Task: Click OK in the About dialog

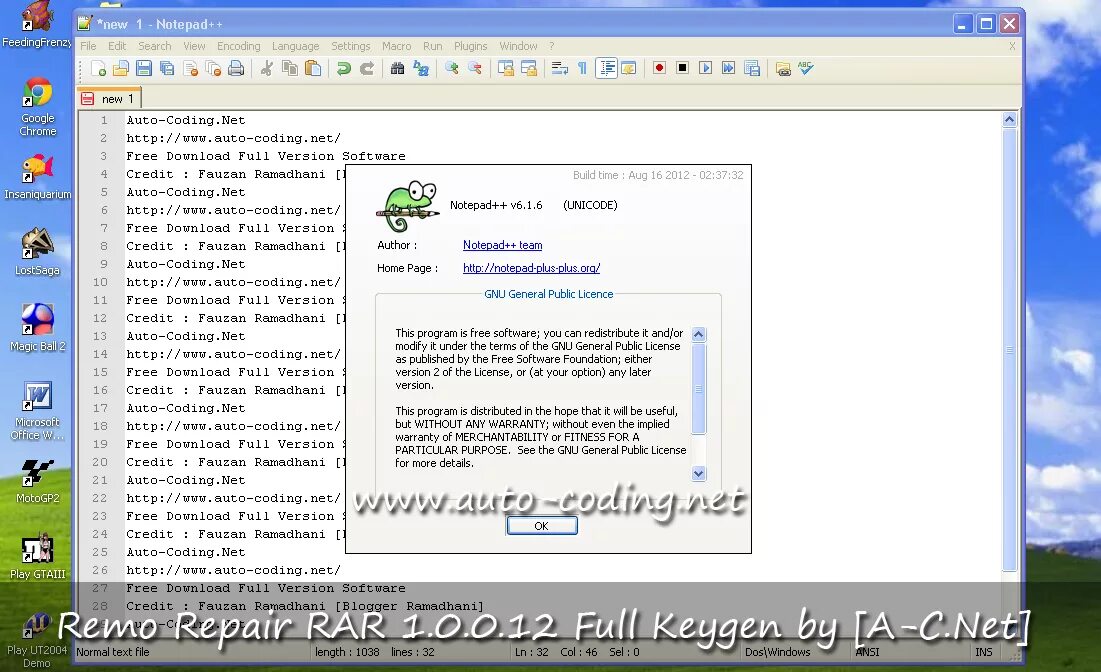Action: click(541, 526)
